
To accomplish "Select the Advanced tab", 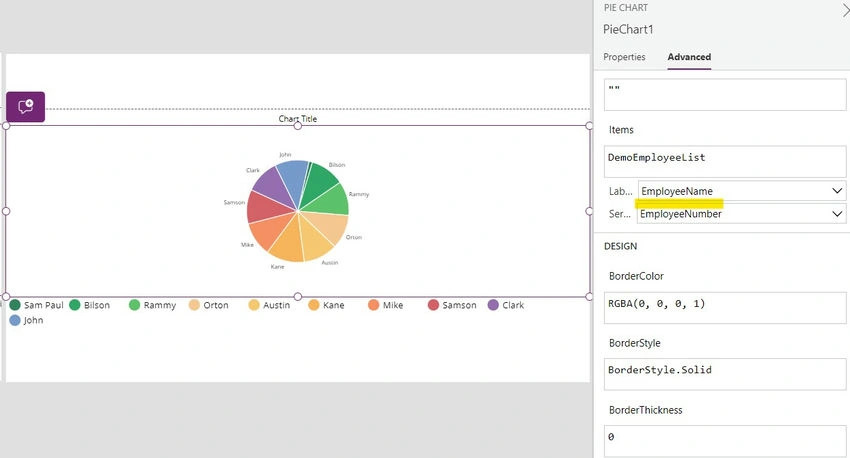I will 689,57.
